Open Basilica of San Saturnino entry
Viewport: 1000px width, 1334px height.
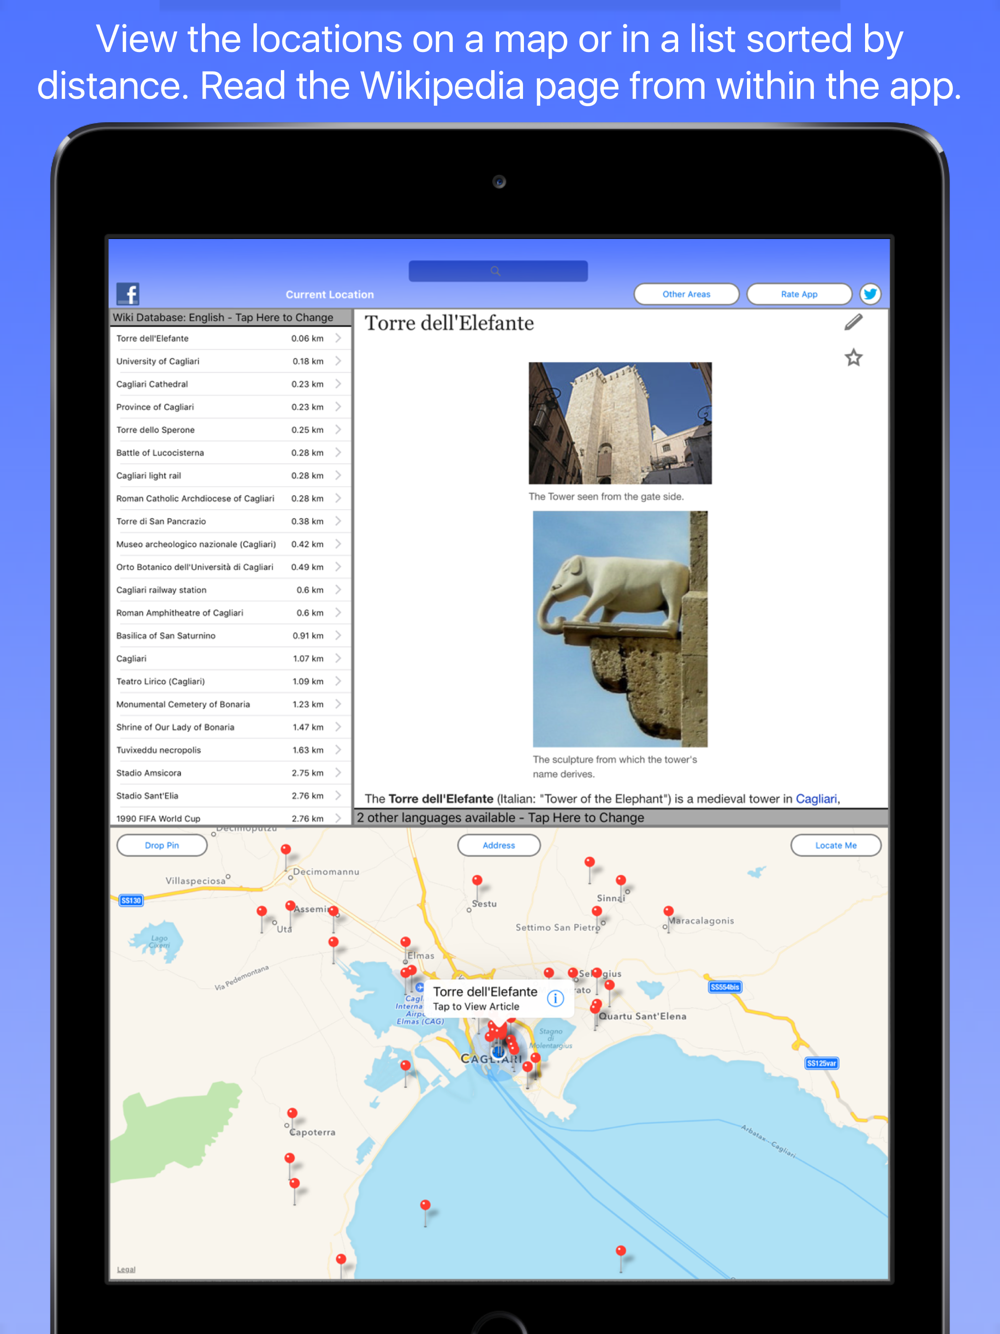231,636
